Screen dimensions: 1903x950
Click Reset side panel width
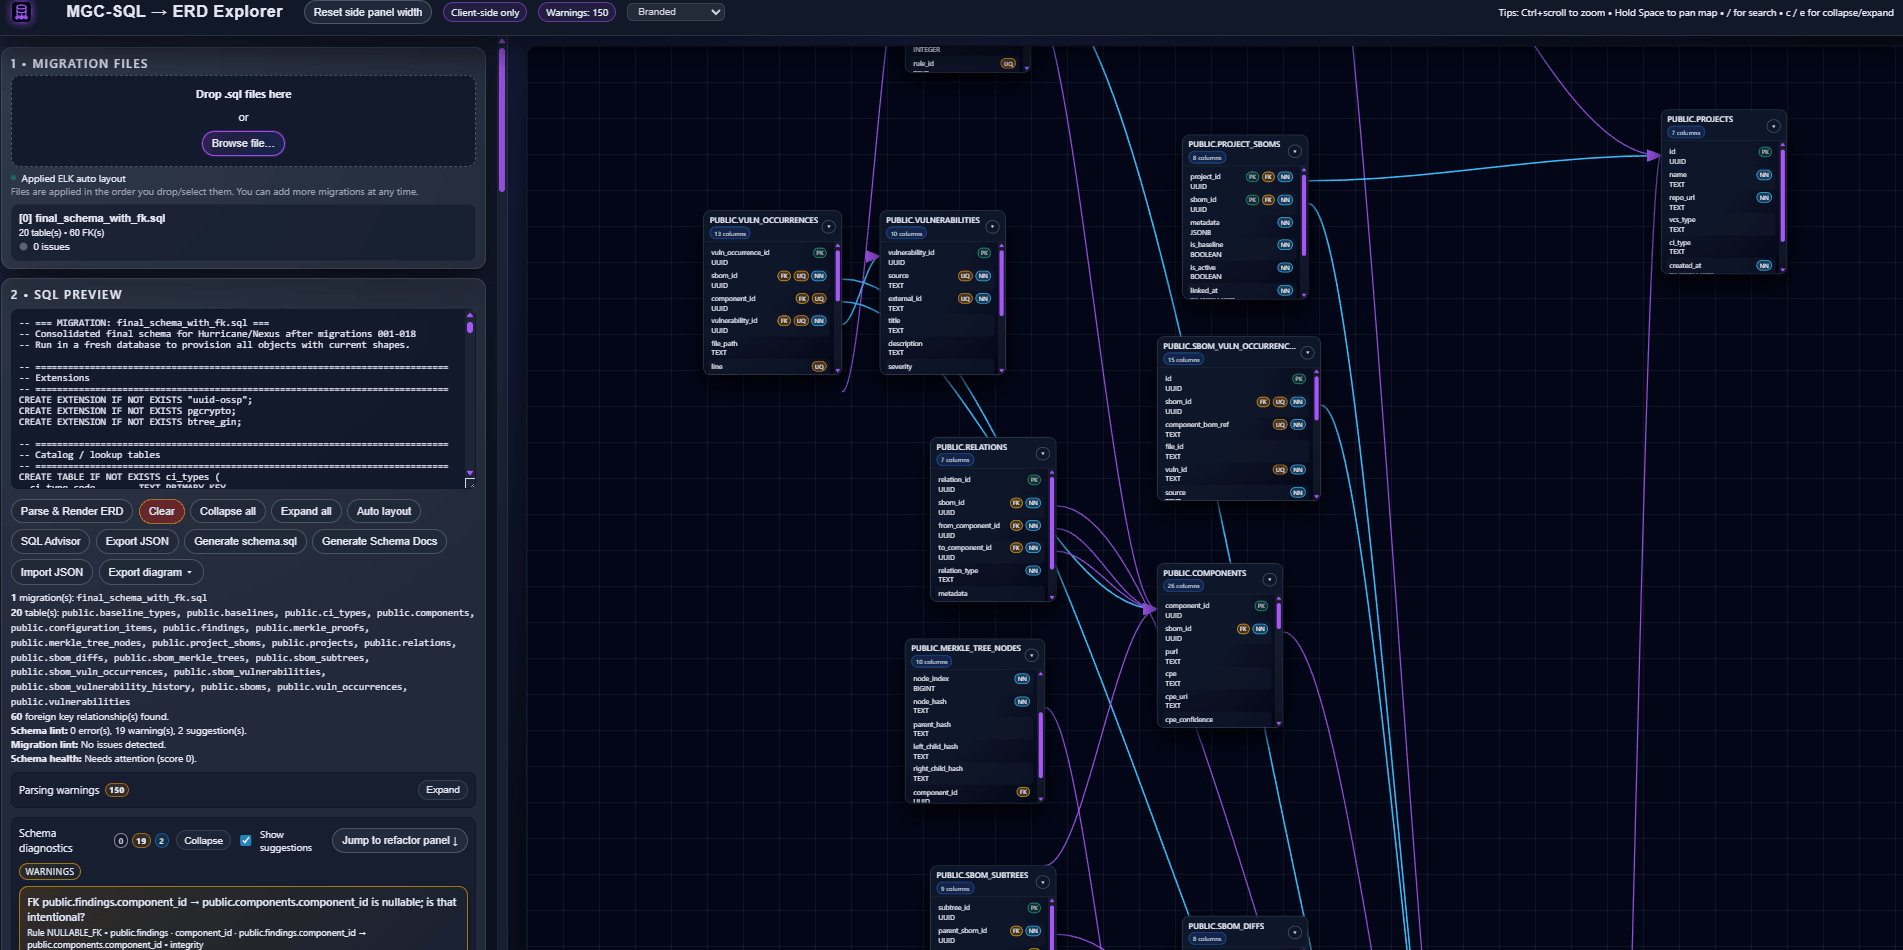pos(368,12)
